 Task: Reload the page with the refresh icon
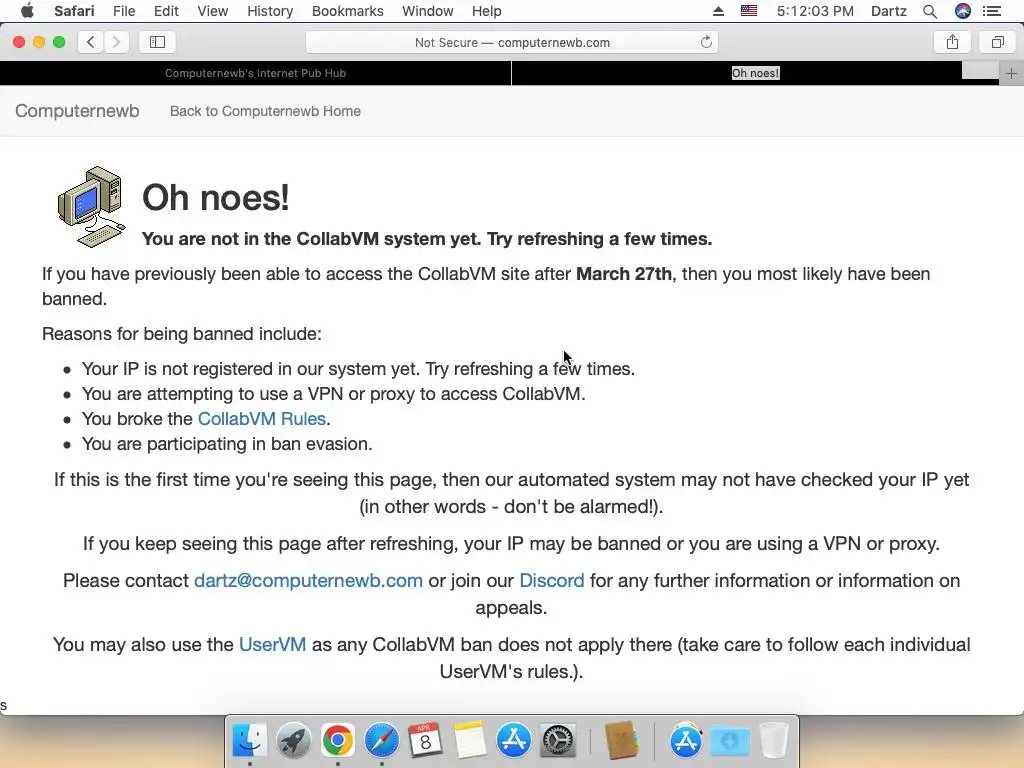[706, 42]
